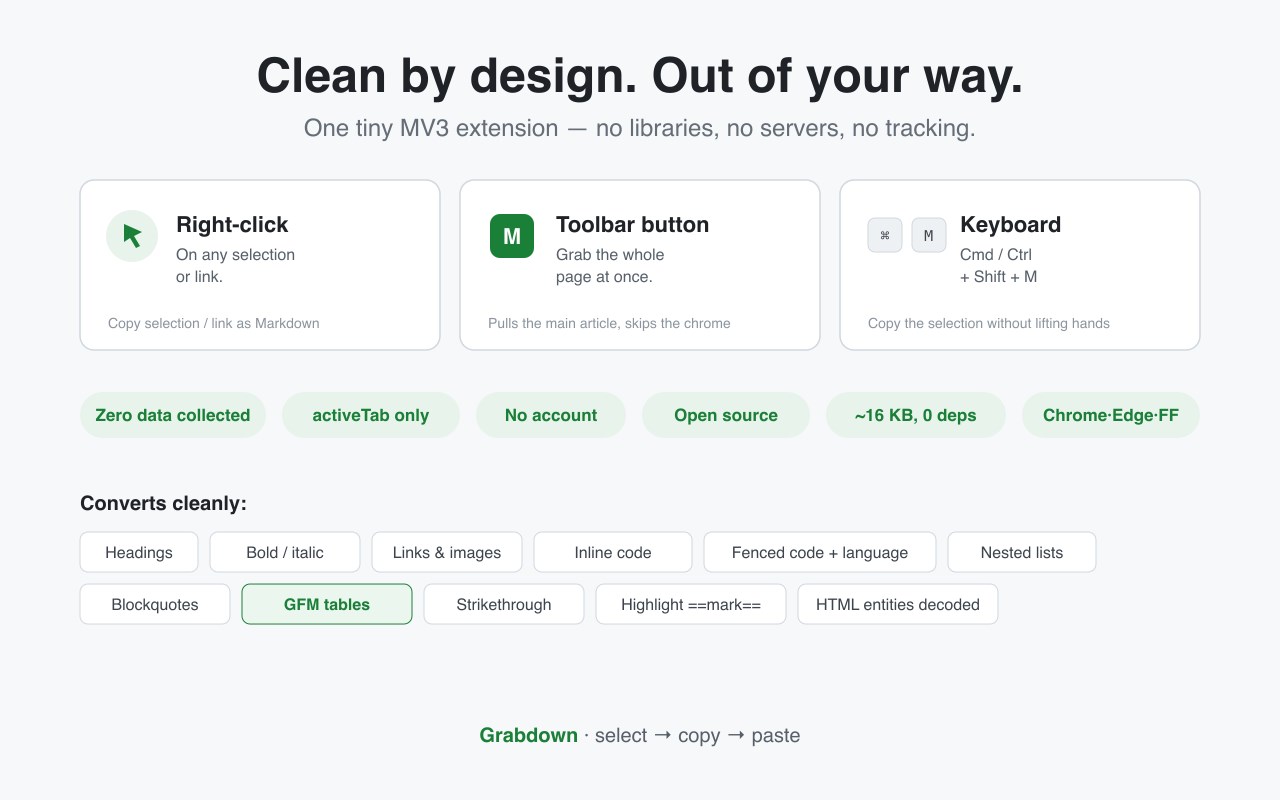Screen dimensions: 1280x800
Task: Select the Blockquotes chip
Action: [155, 604]
